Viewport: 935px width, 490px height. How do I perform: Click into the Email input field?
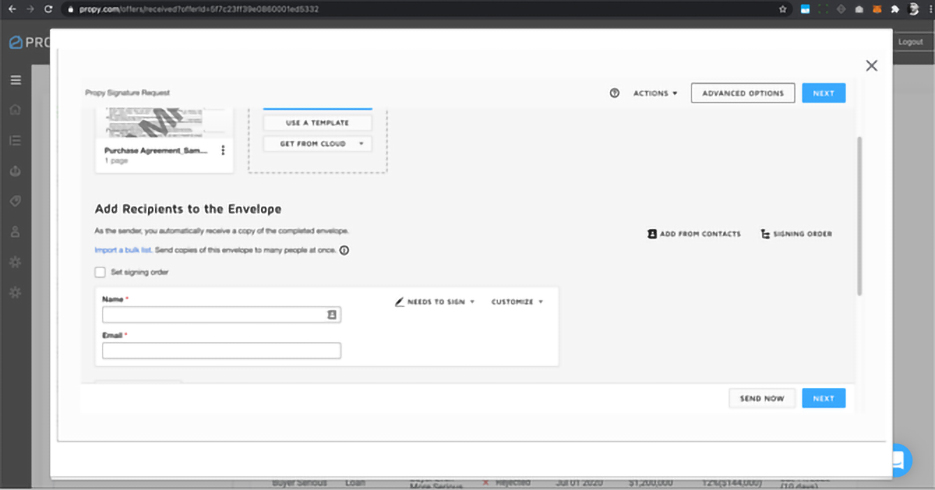pyautogui.click(x=221, y=351)
